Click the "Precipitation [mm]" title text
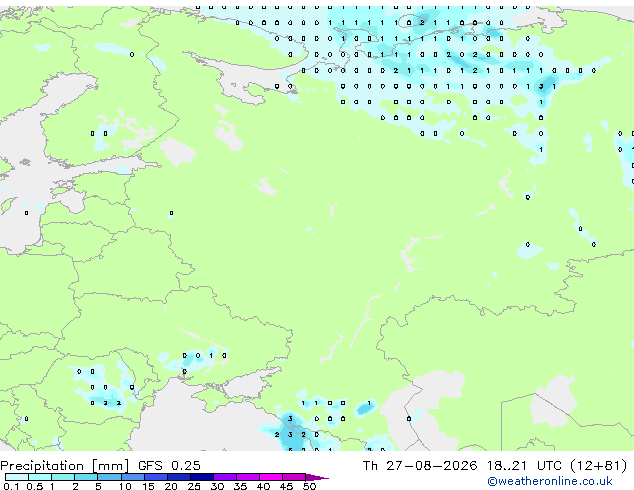This screenshot has height=490, width=634. point(65,466)
